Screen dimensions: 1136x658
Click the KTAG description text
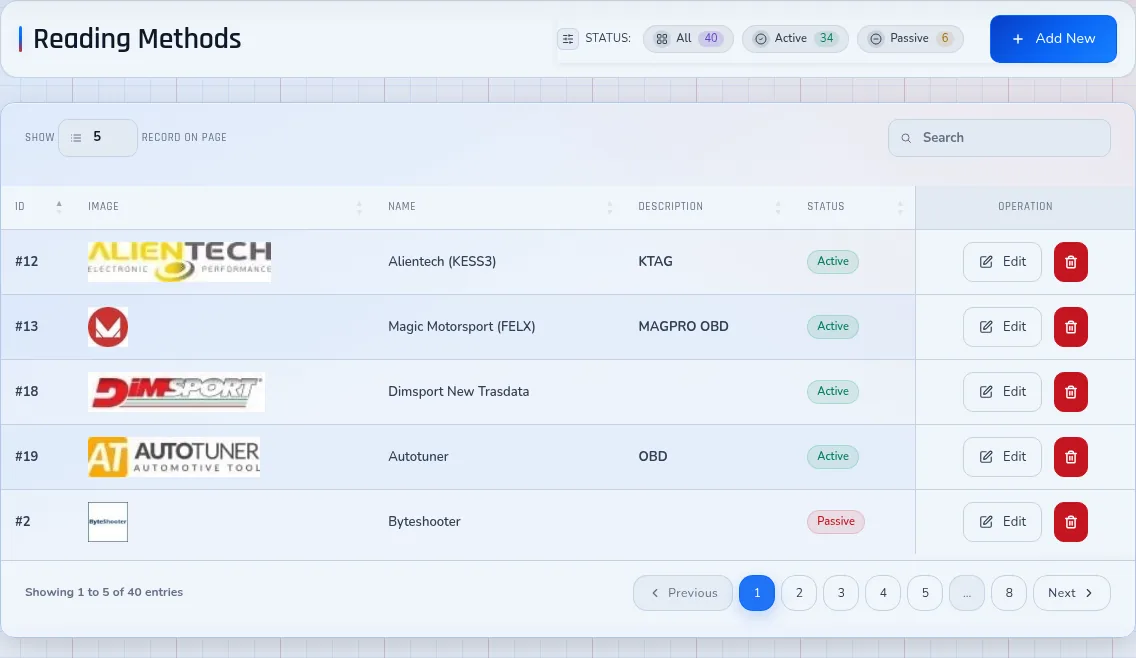[x=656, y=262]
